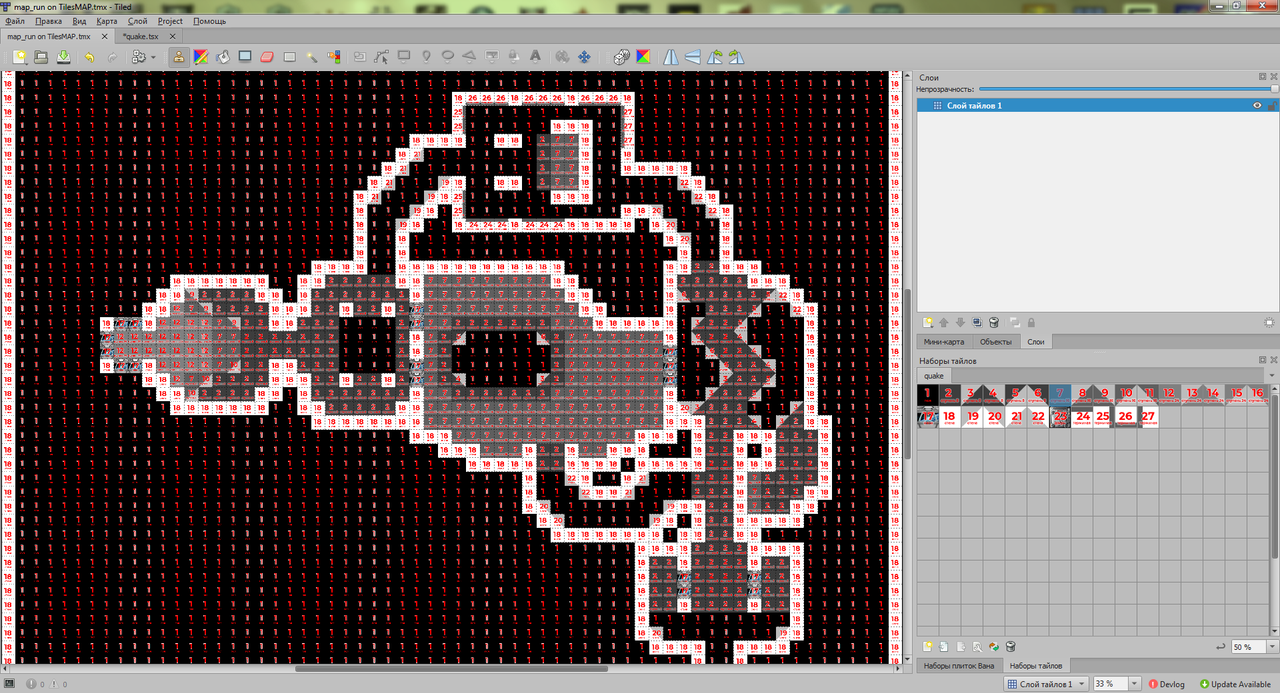Select the Stamp Brush tool
Viewport: 1280px width, 693px height.
178,57
